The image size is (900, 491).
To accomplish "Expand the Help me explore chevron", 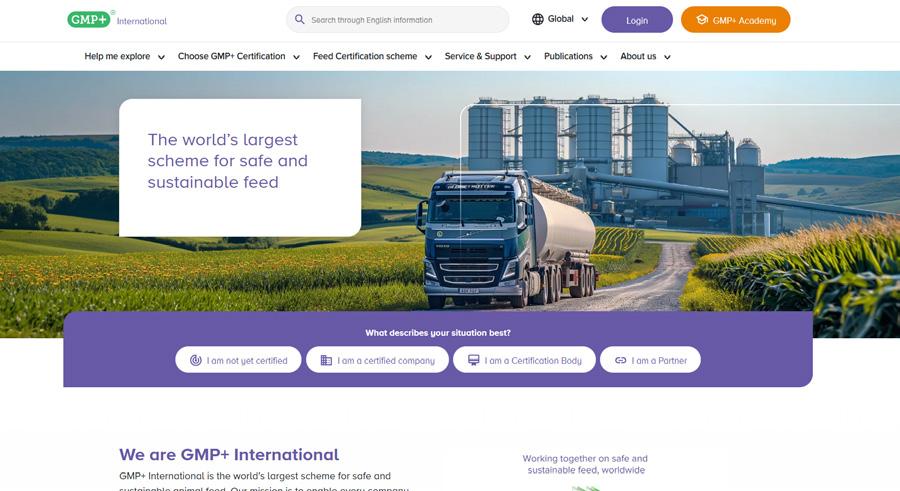I will tap(161, 57).
